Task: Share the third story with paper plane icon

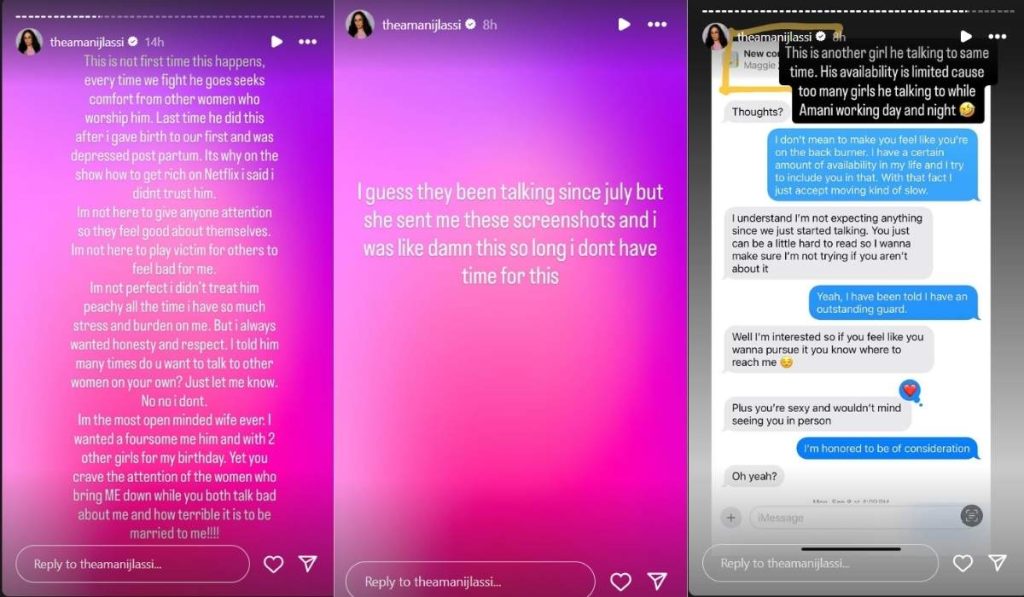Action: tap(997, 562)
